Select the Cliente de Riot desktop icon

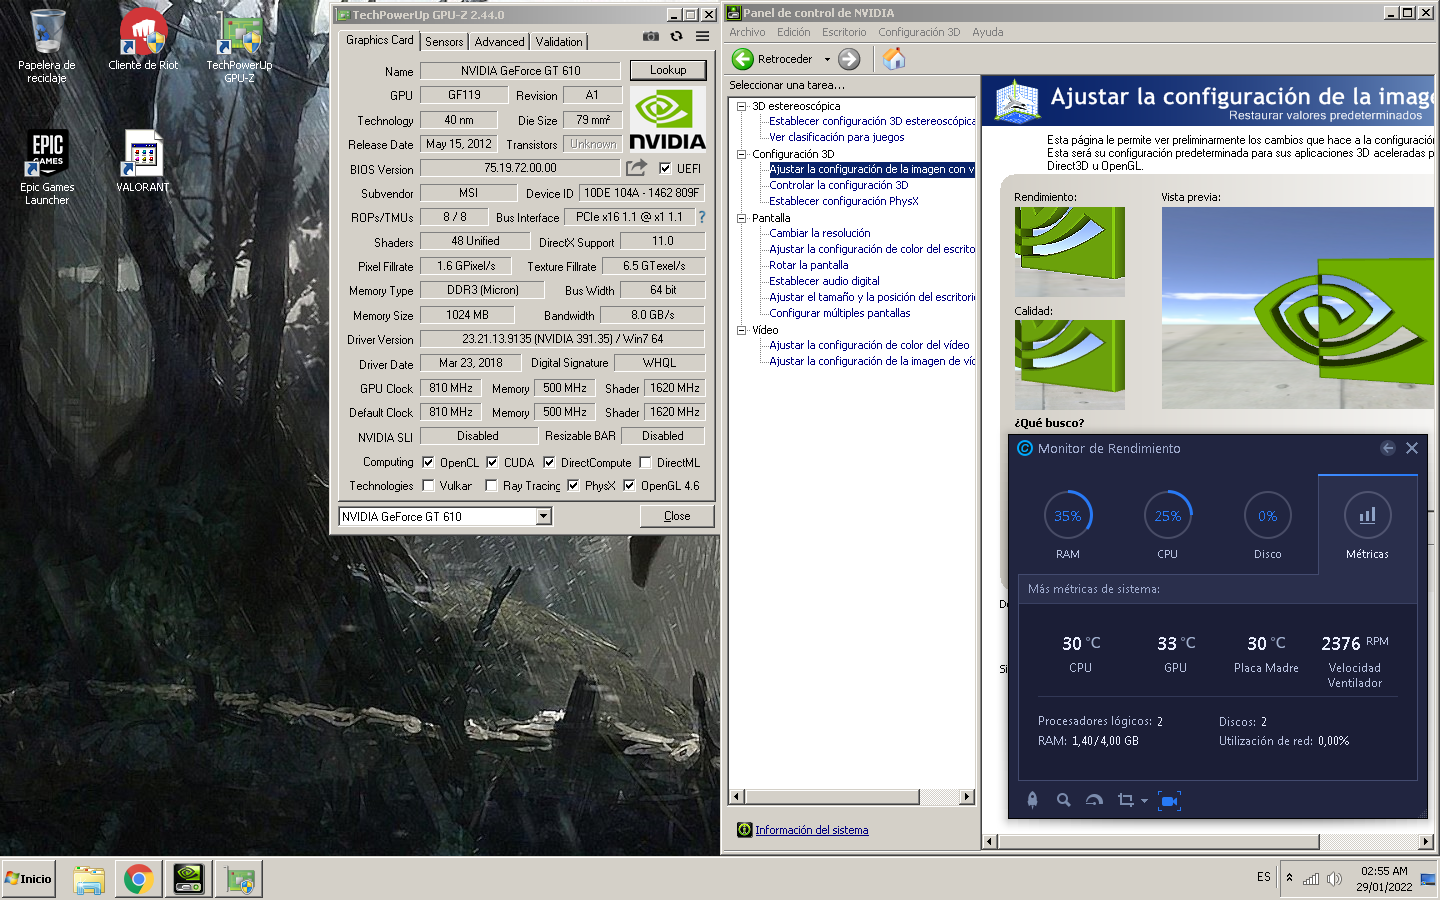click(143, 39)
